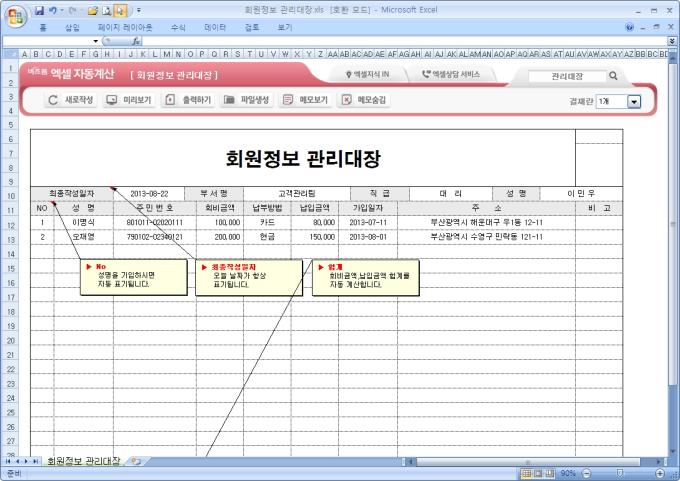Click the red X icon on 메모숨김
This screenshot has height=481, width=680.
(x=346, y=100)
